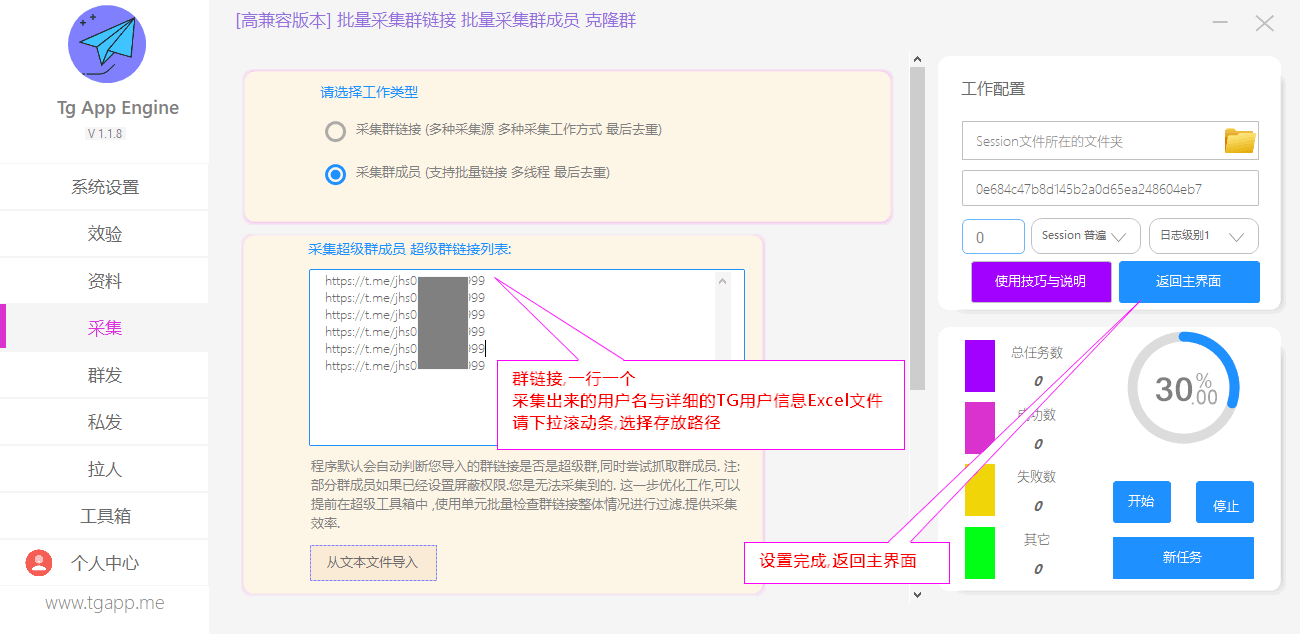Click the yellow 失败数 status block

tap(980, 490)
